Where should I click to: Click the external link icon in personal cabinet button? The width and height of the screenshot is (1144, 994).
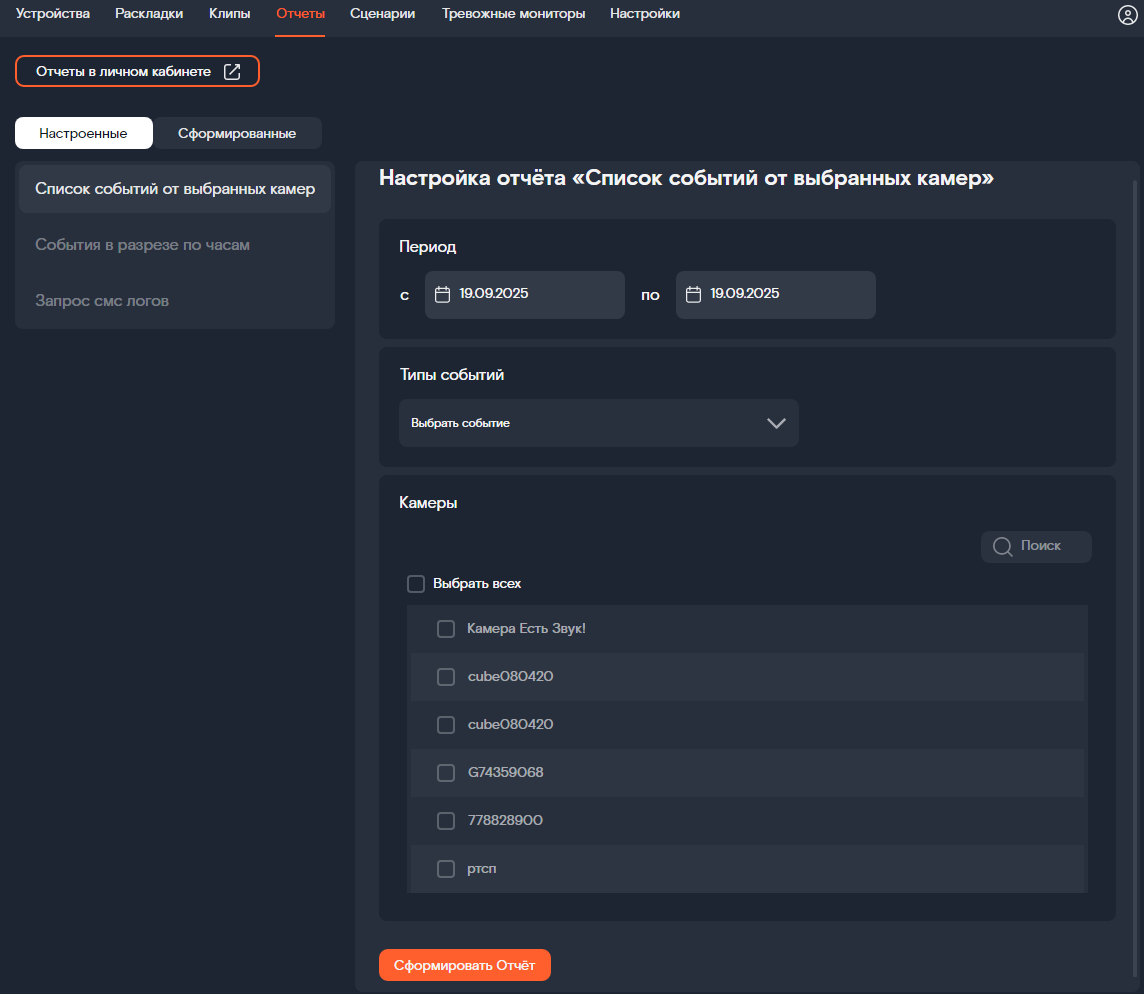pyautogui.click(x=232, y=71)
